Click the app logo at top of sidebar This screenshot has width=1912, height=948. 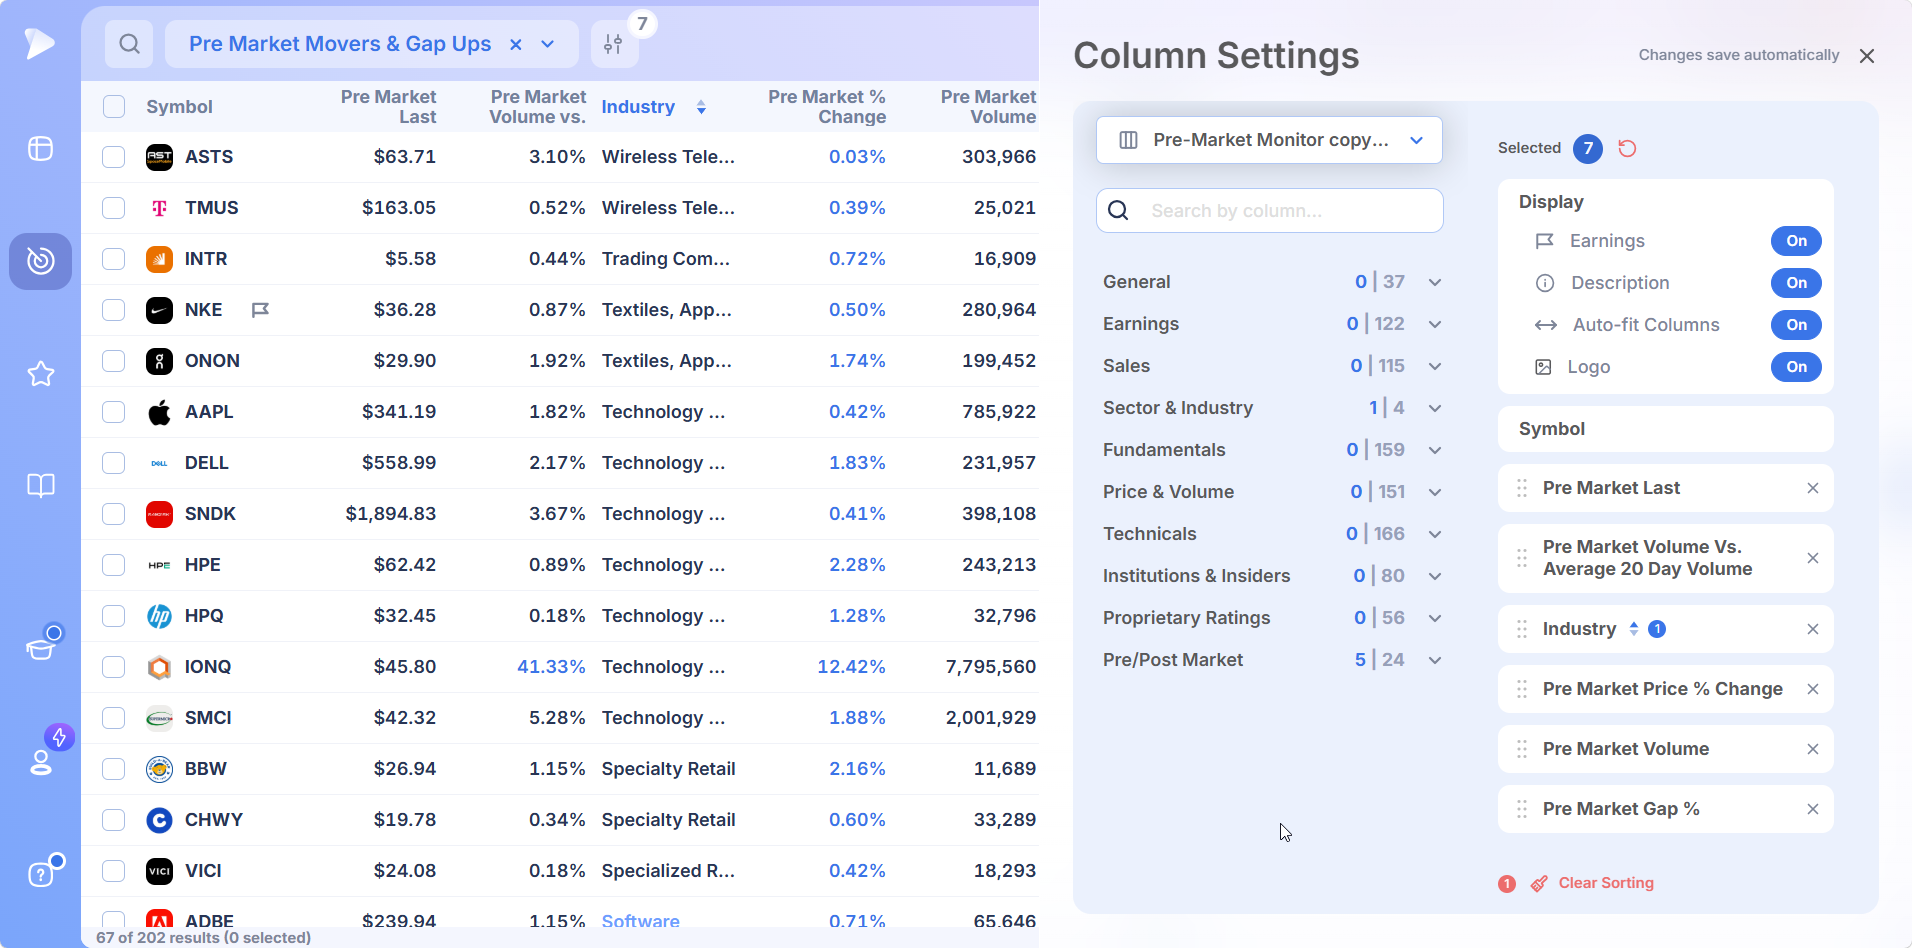[x=40, y=43]
